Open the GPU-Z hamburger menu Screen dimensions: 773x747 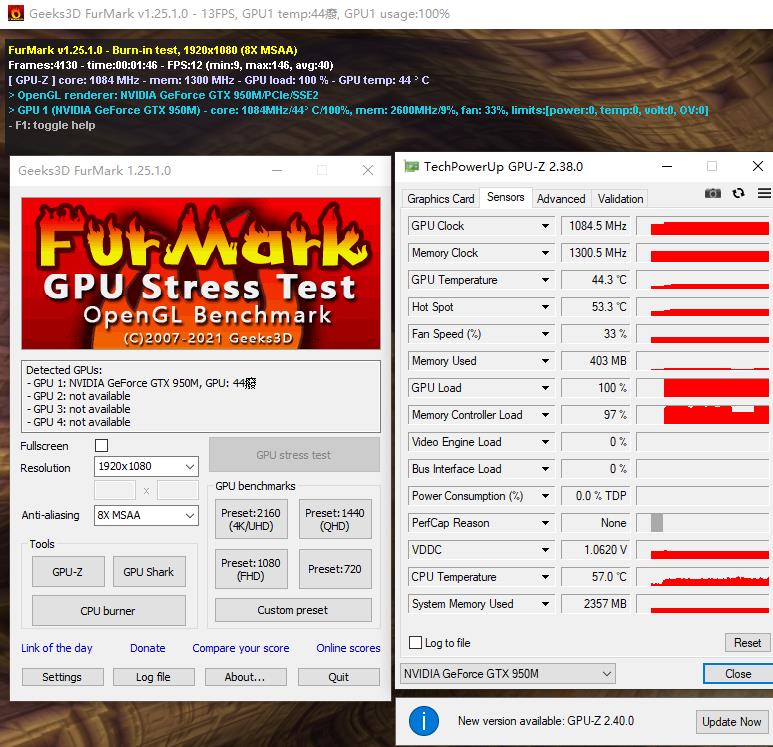coord(764,193)
